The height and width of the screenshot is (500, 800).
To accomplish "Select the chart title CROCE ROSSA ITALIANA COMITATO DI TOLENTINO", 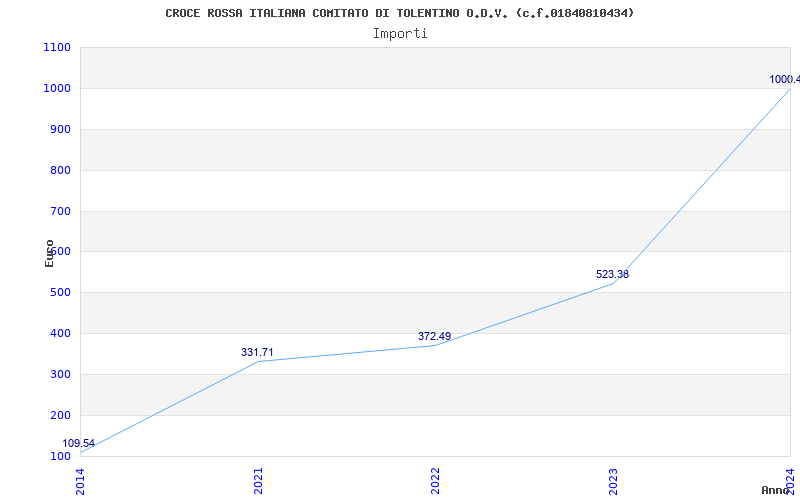I will pos(399,13).
